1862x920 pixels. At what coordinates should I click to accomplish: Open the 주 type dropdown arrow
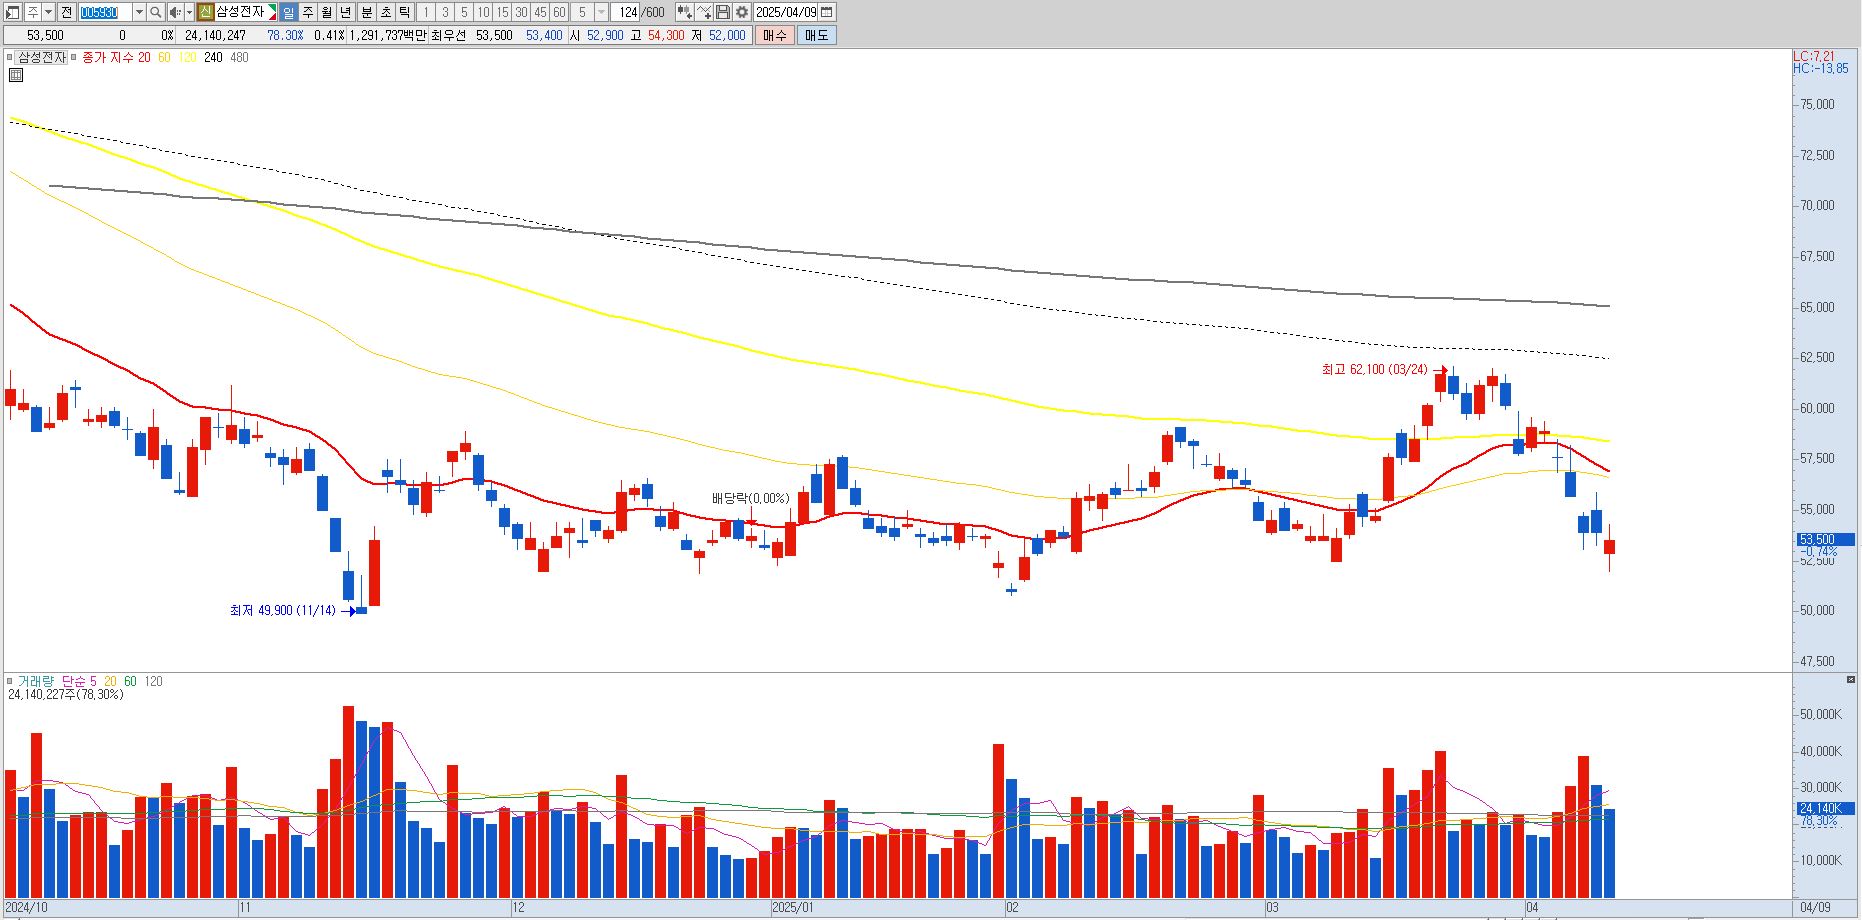[48, 12]
